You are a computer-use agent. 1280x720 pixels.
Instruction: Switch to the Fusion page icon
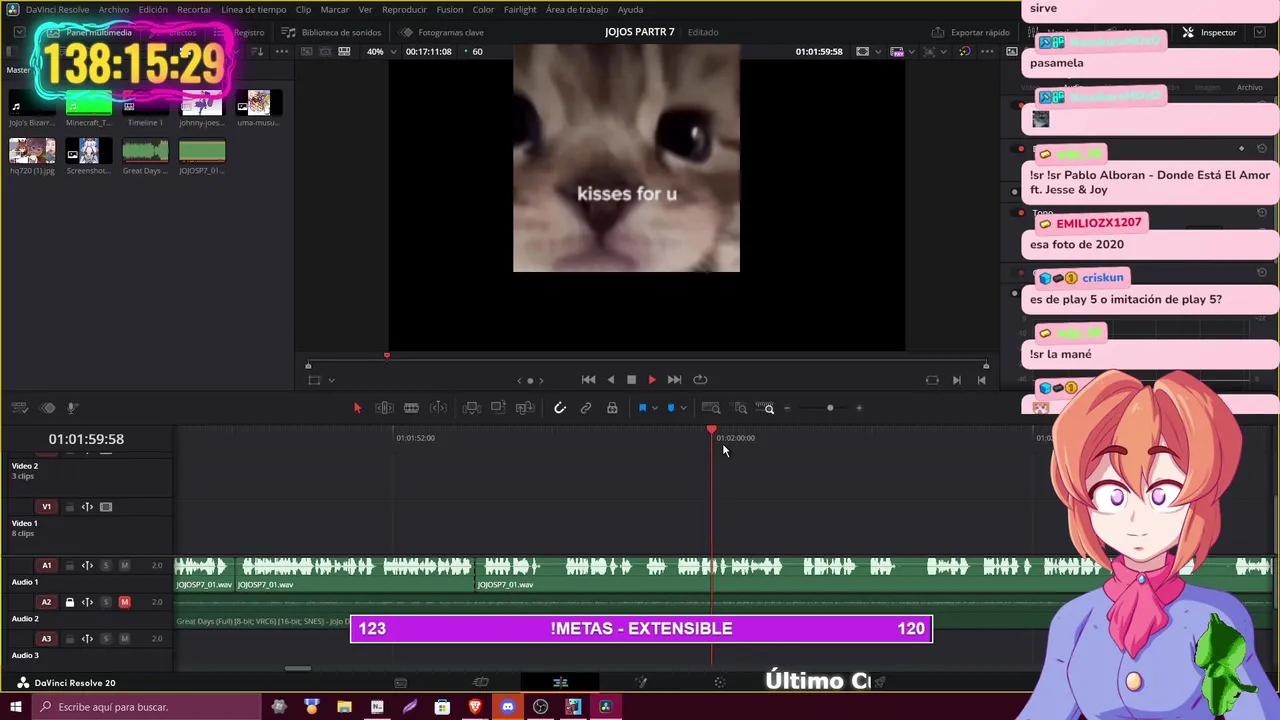click(641, 682)
